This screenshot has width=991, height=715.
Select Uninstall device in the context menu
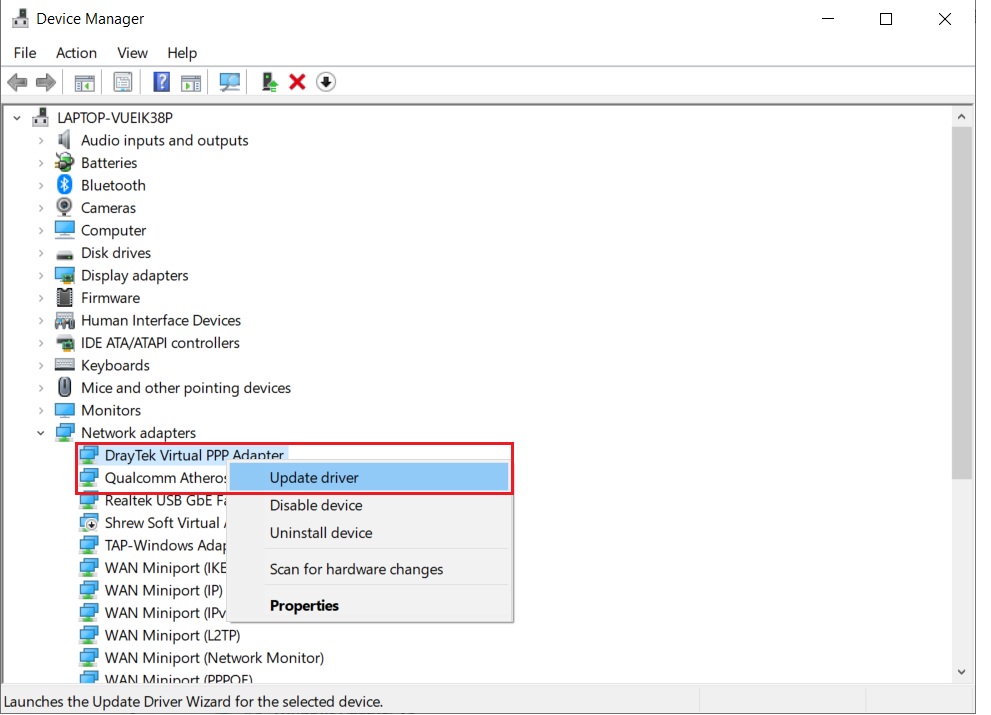[x=321, y=533]
